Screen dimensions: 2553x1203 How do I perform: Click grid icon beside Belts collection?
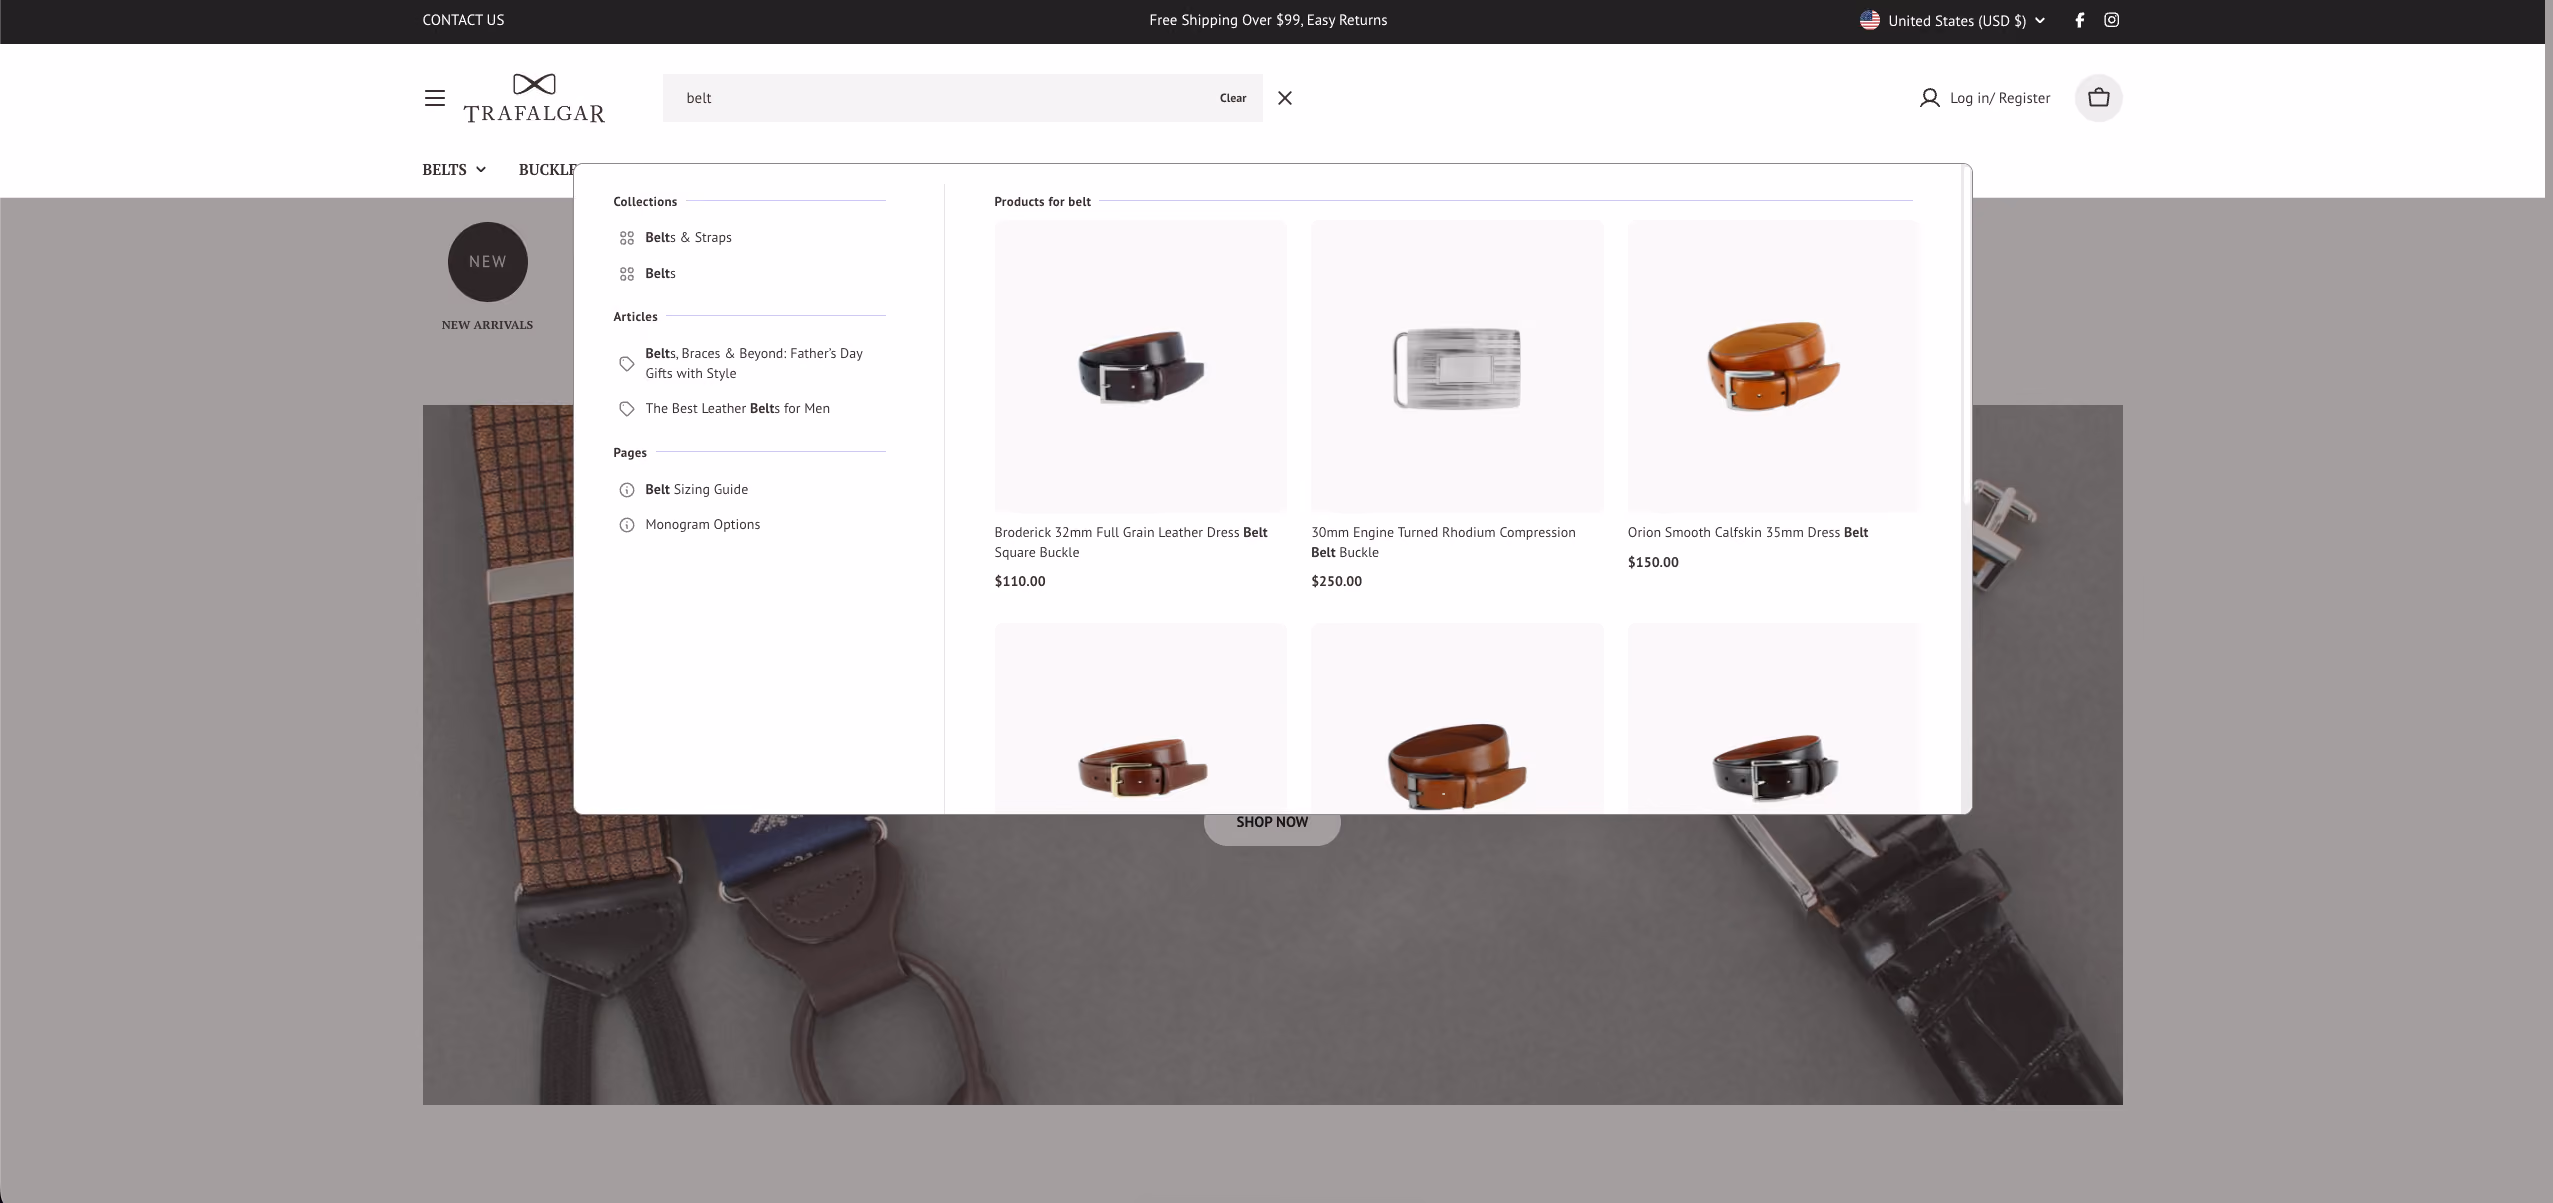point(627,274)
